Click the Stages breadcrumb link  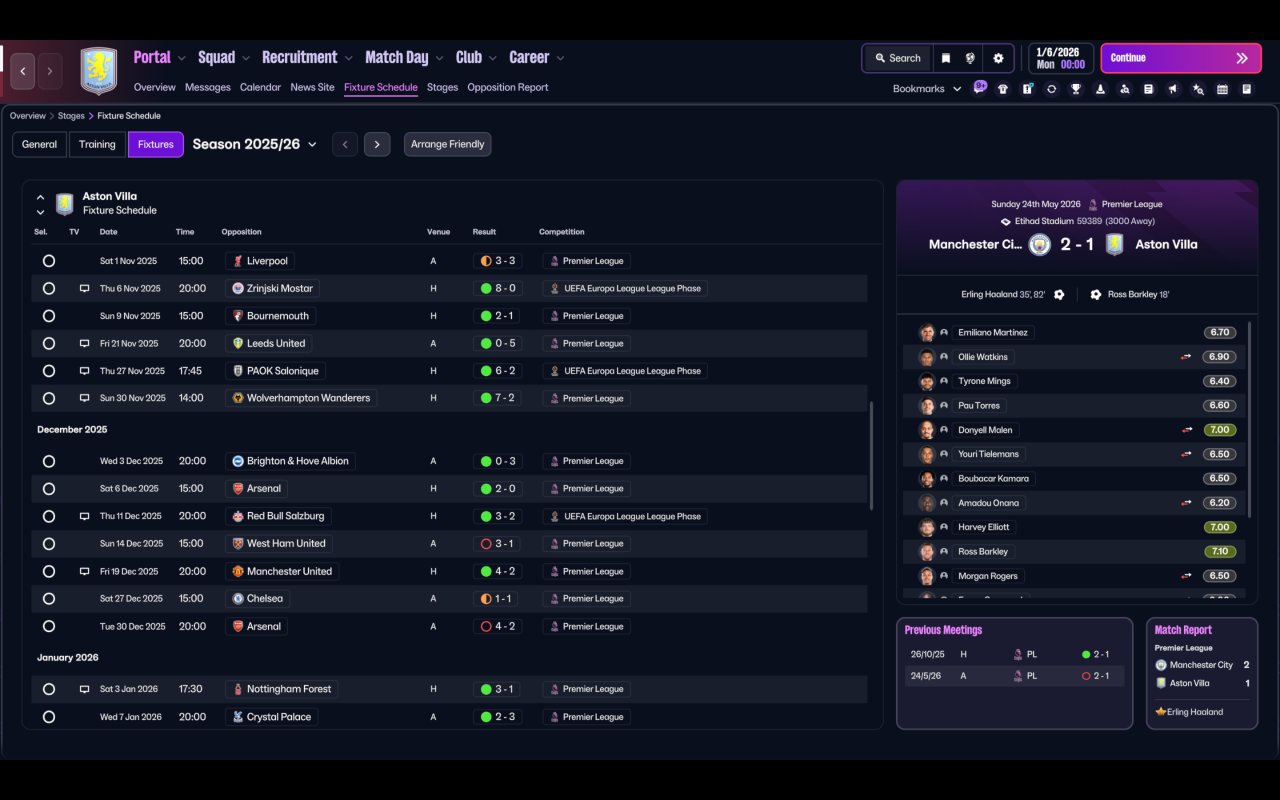click(x=71, y=116)
